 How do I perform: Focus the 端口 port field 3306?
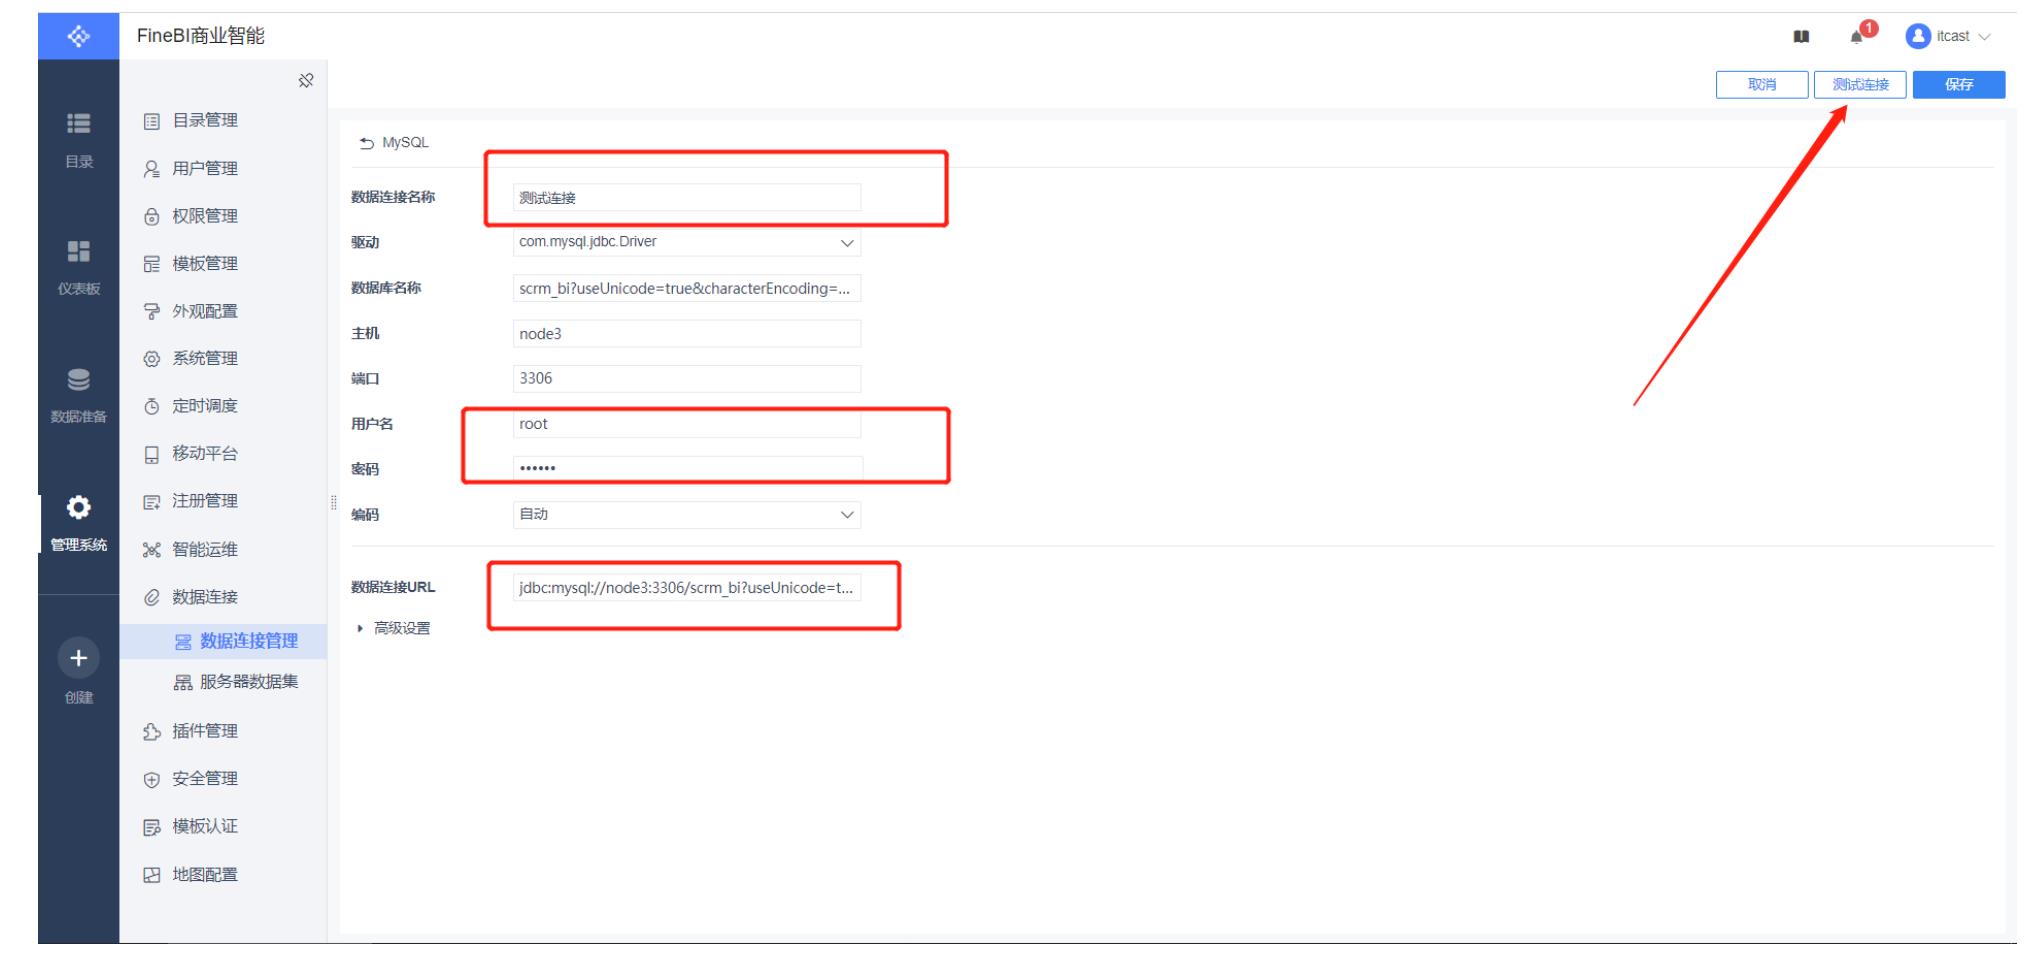point(687,379)
